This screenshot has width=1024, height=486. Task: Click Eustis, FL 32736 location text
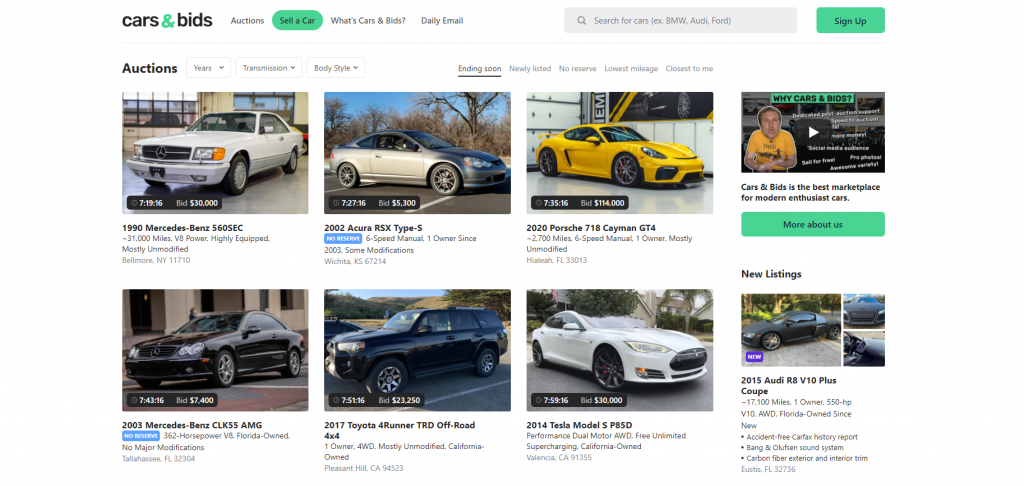(769, 469)
